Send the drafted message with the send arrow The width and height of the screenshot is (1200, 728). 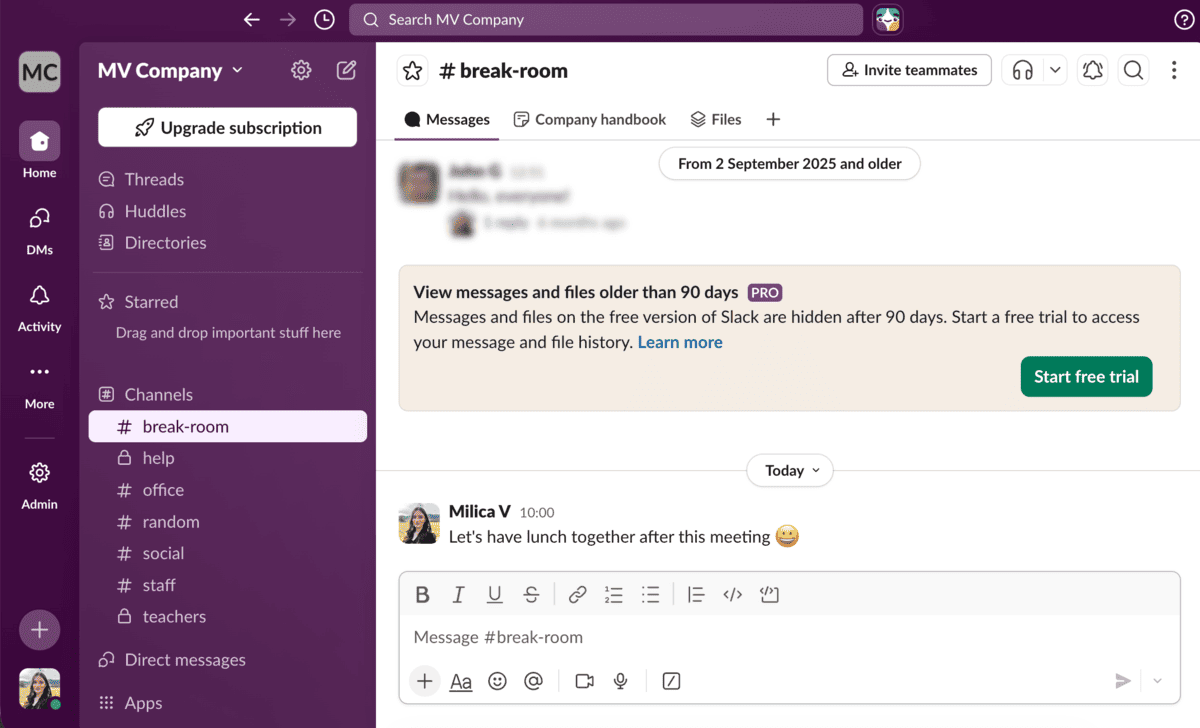click(1122, 681)
